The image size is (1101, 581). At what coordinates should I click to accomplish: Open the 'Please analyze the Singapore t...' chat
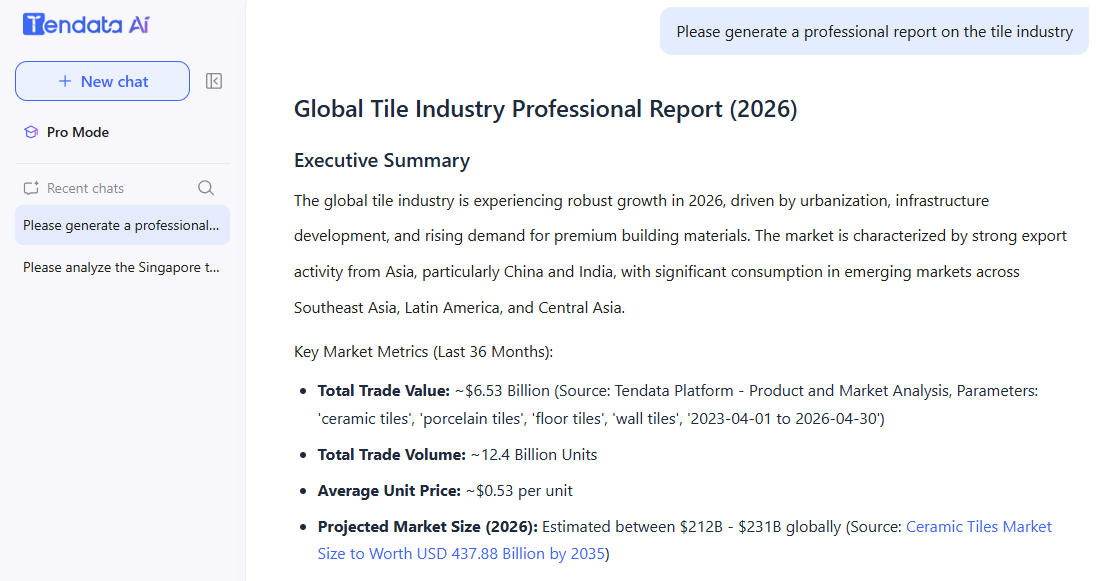coord(122,267)
